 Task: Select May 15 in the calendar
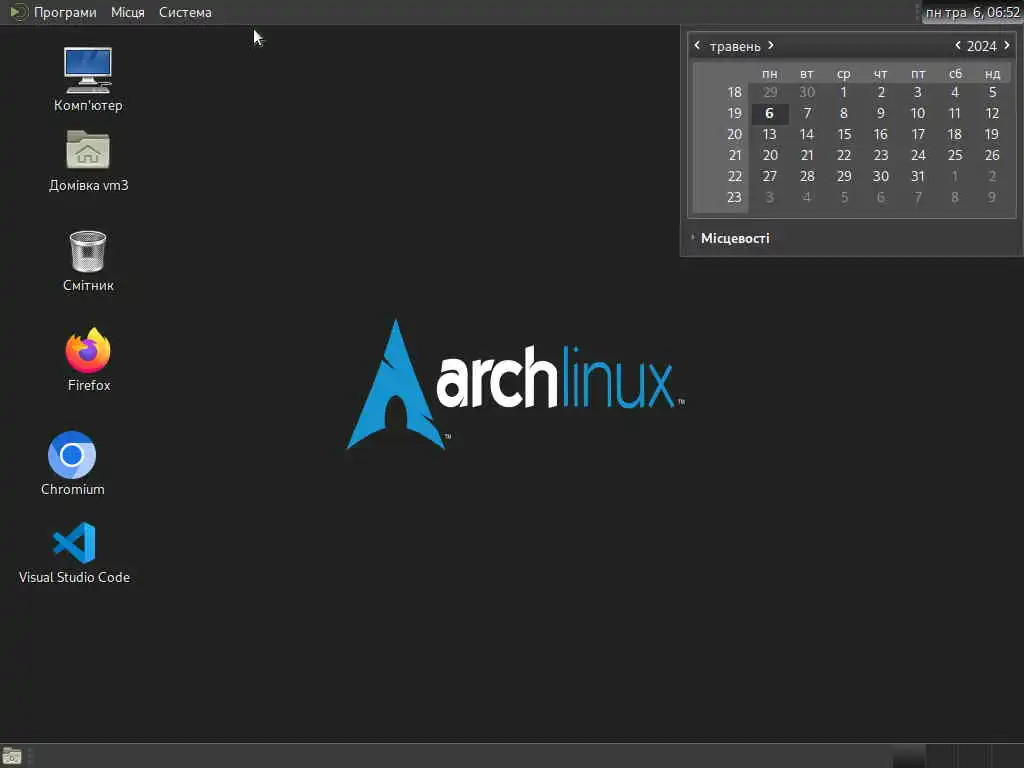[844, 135]
